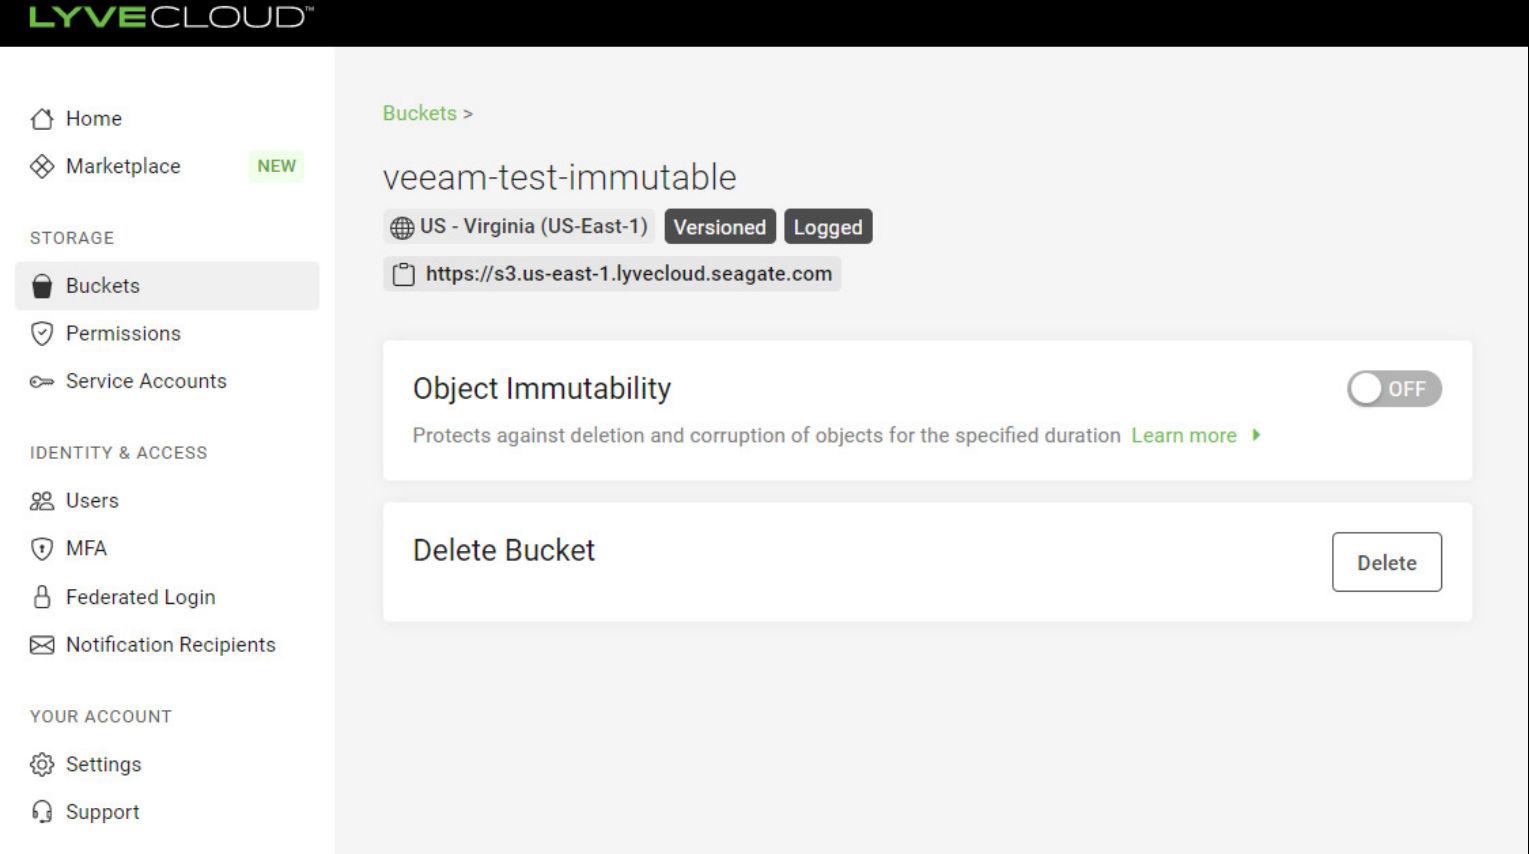Click the Settings gear icon

point(42,765)
